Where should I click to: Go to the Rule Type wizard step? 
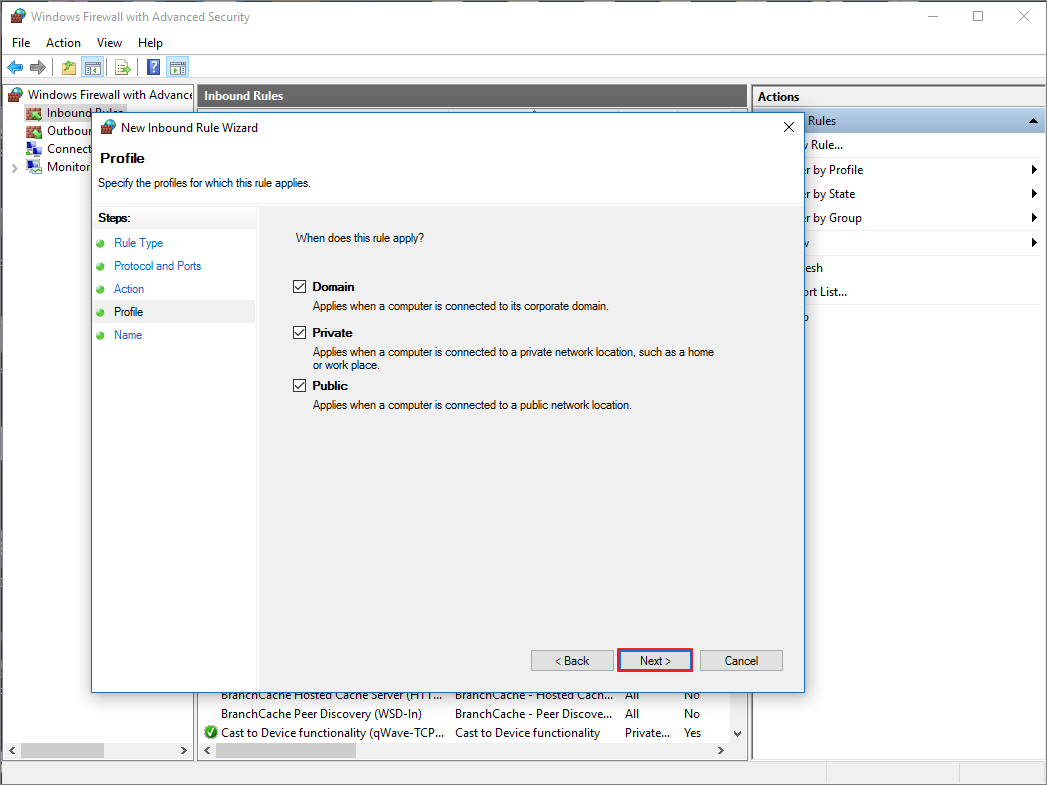pos(138,243)
